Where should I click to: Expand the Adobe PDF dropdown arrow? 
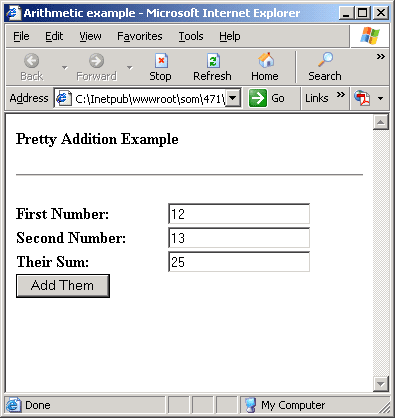point(380,99)
